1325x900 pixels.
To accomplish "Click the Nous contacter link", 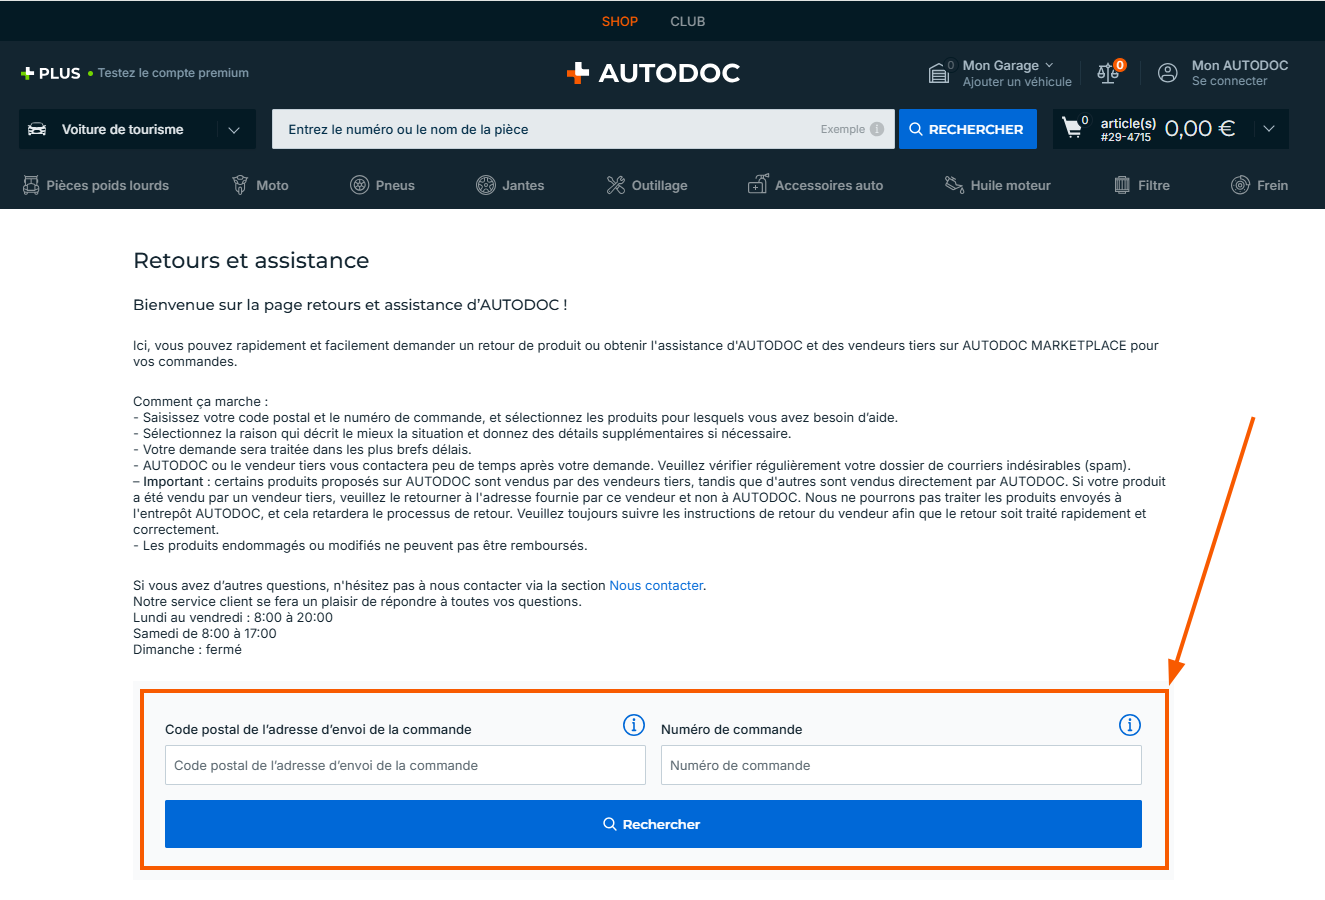I will 656,585.
